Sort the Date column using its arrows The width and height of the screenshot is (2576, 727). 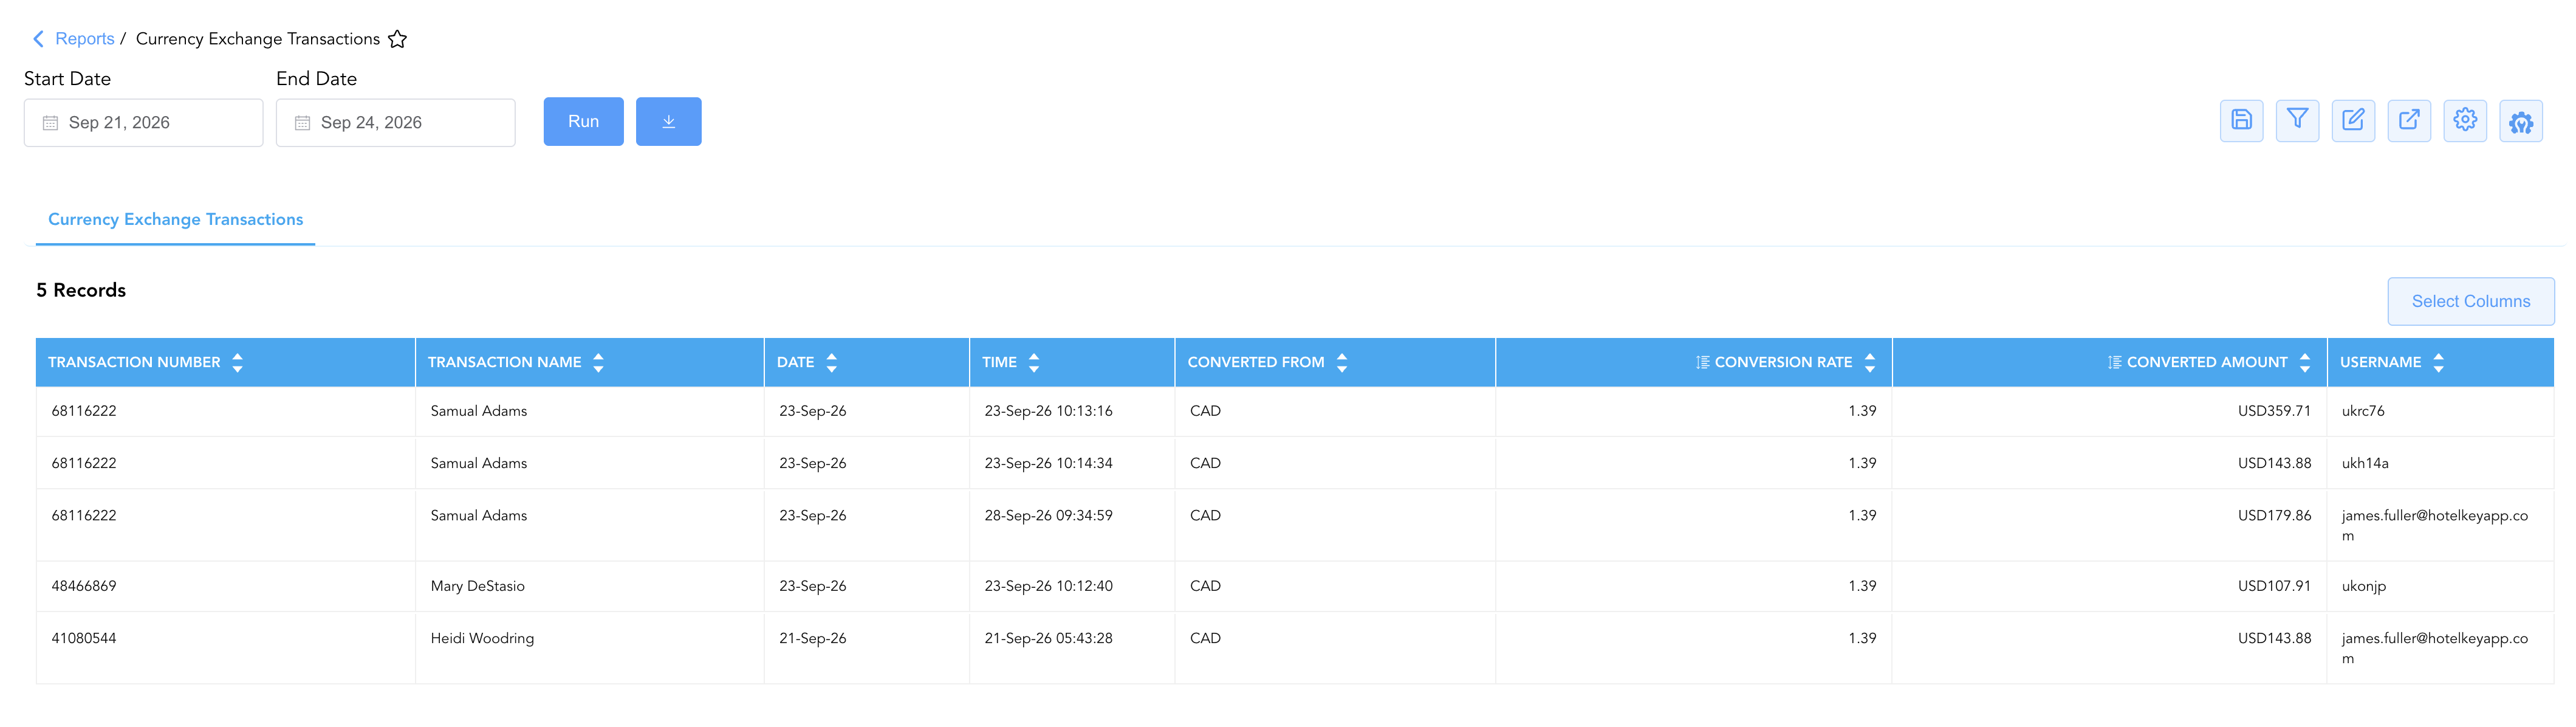coord(831,362)
